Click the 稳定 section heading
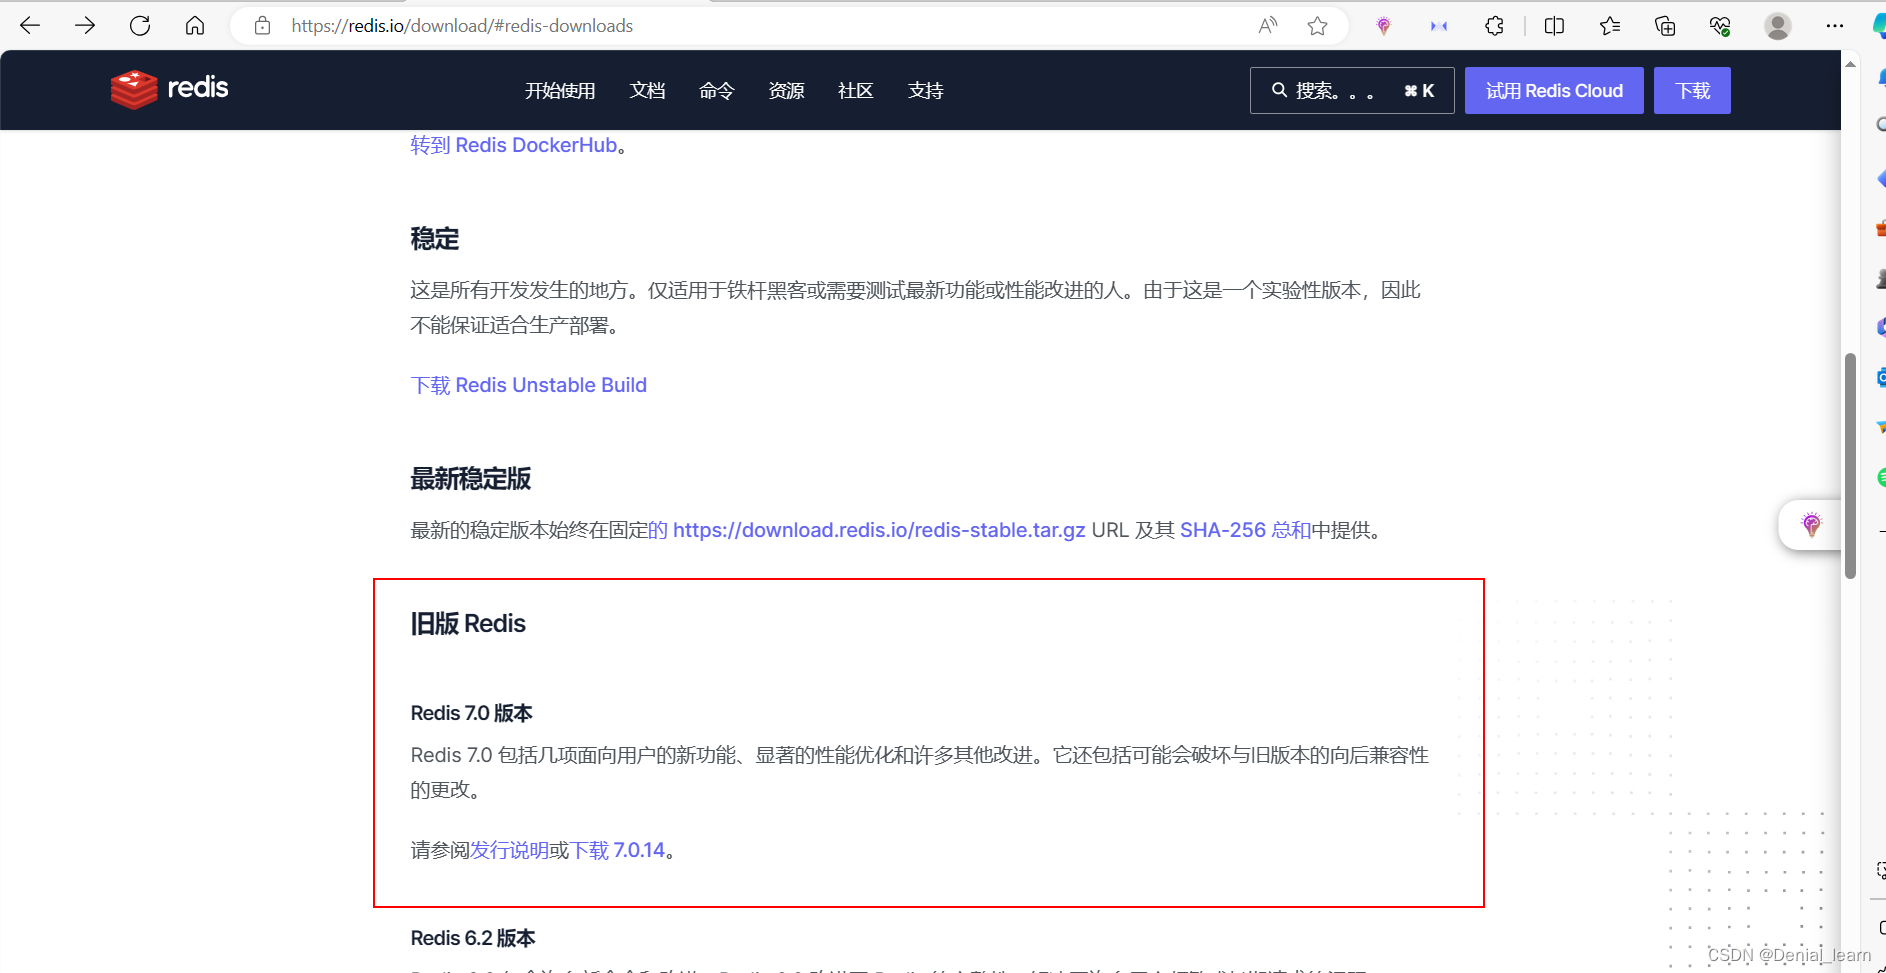This screenshot has height=973, width=1886. pos(435,239)
